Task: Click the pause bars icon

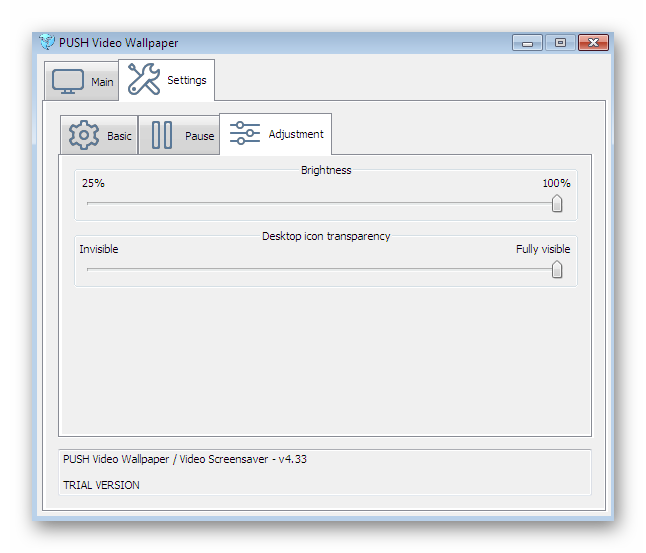Action: (162, 135)
